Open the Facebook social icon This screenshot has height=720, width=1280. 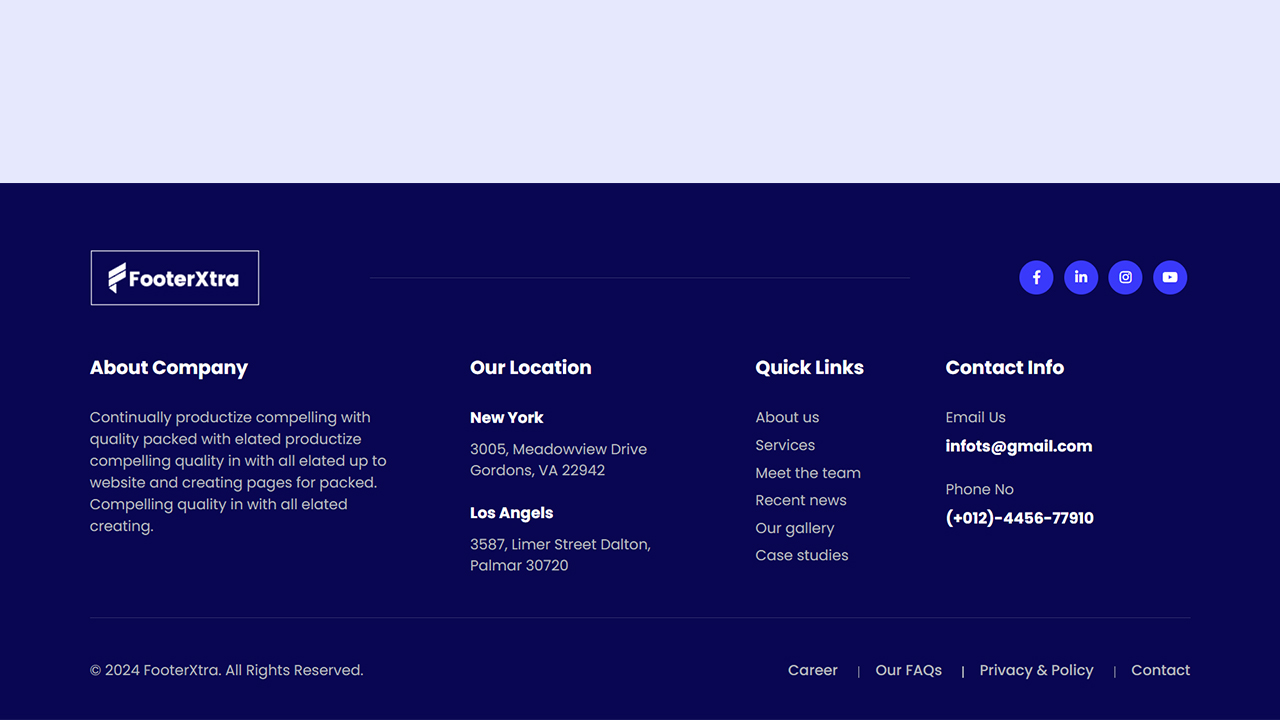point(1036,277)
